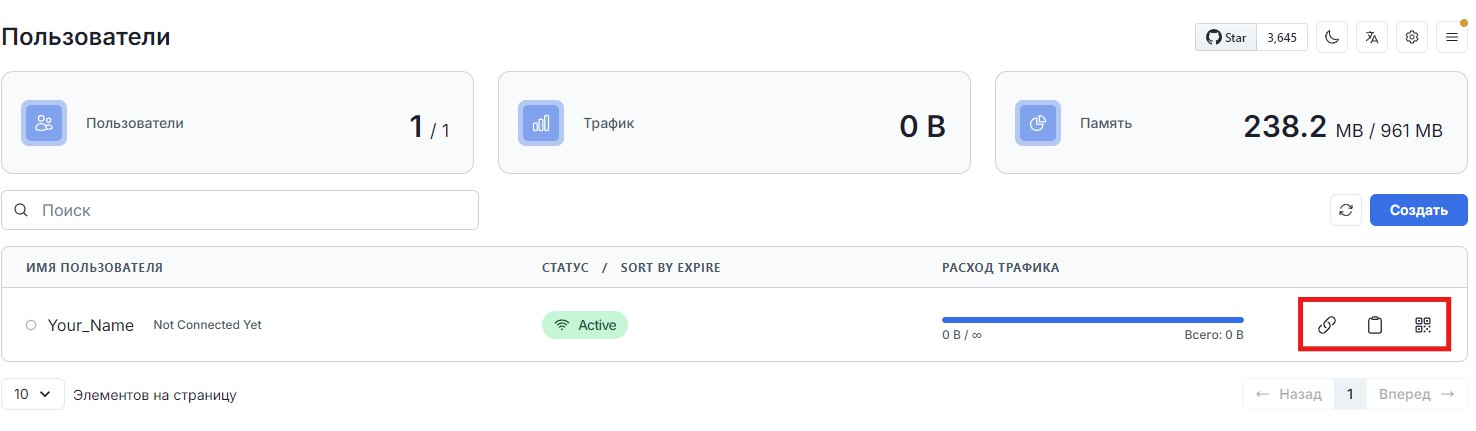Open the language translation selector
1476x431 pixels.
(1372, 38)
